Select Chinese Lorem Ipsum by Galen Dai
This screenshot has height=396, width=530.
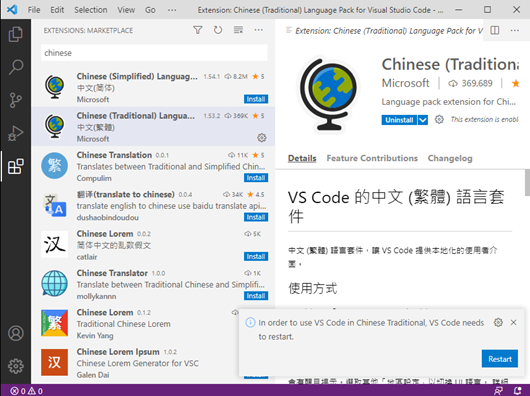(x=153, y=363)
